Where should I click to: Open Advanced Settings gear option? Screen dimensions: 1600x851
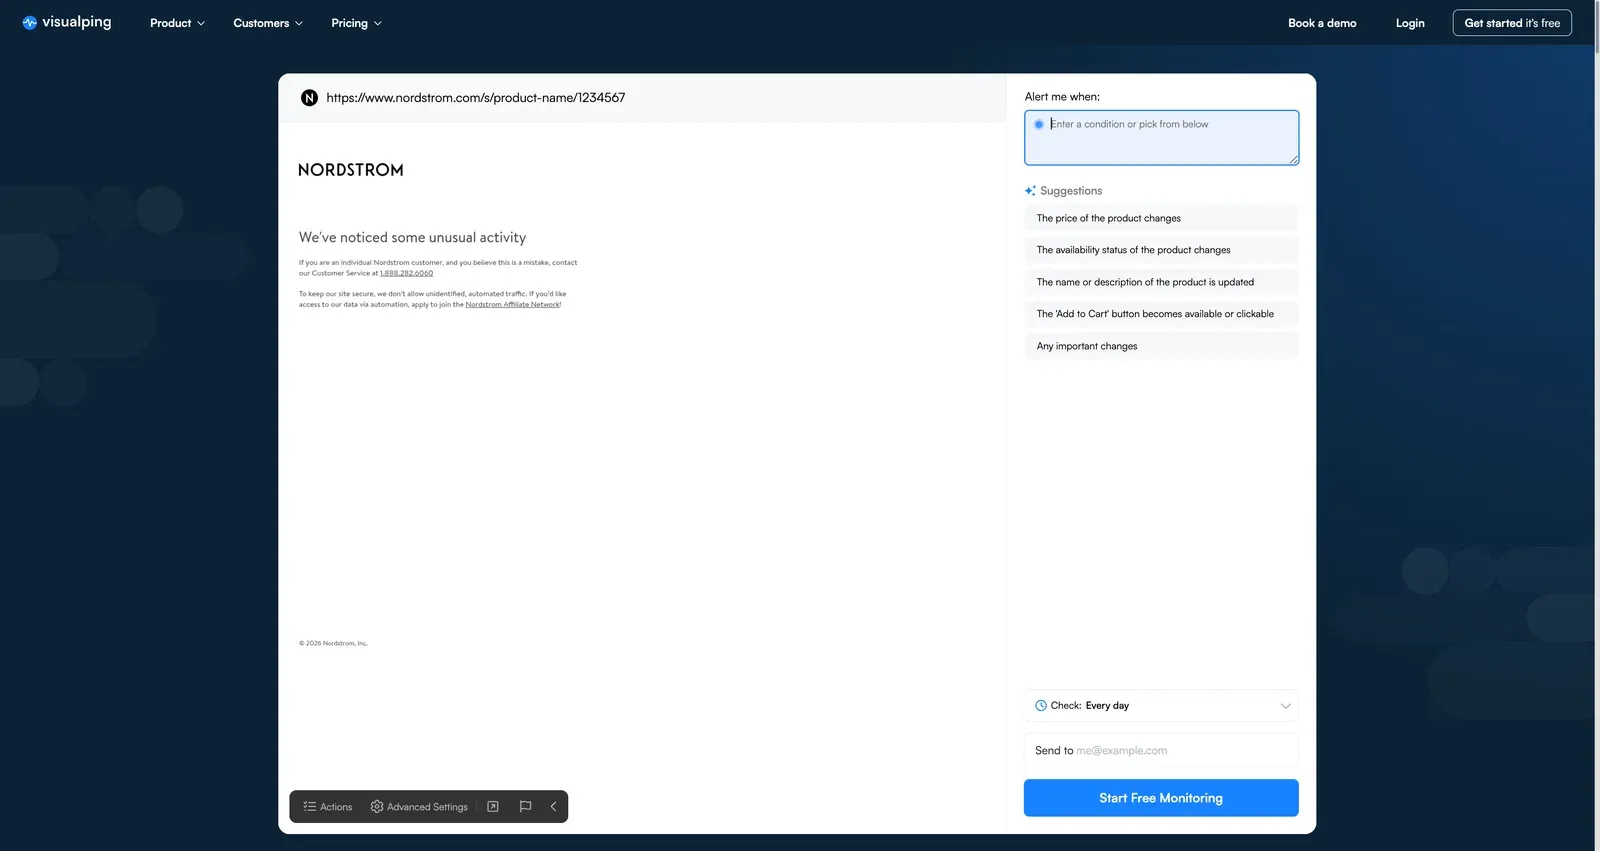point(419,807)
